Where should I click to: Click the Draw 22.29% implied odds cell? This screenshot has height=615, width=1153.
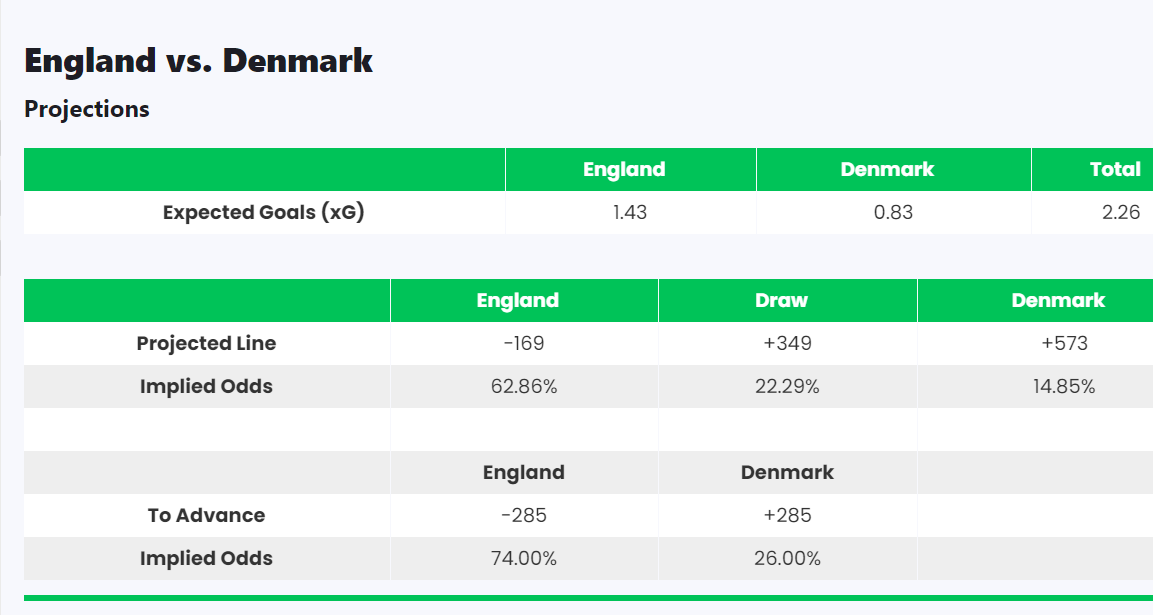tap(787, 386)
